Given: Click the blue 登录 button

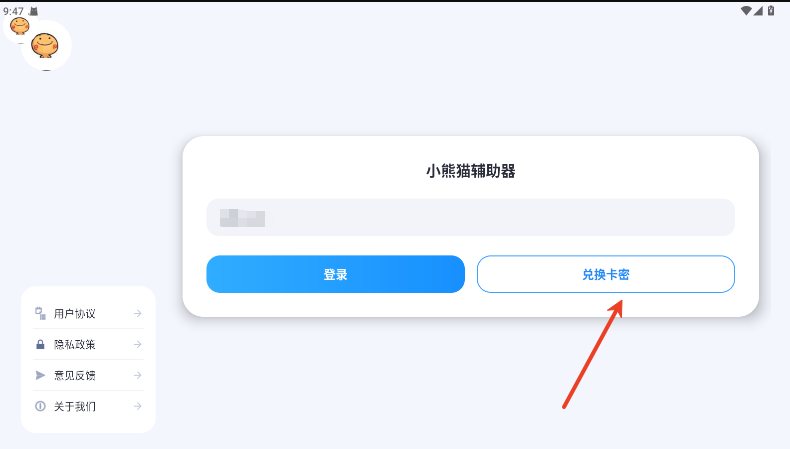Looking at the screenshot, I should click(x=336, y=274).
